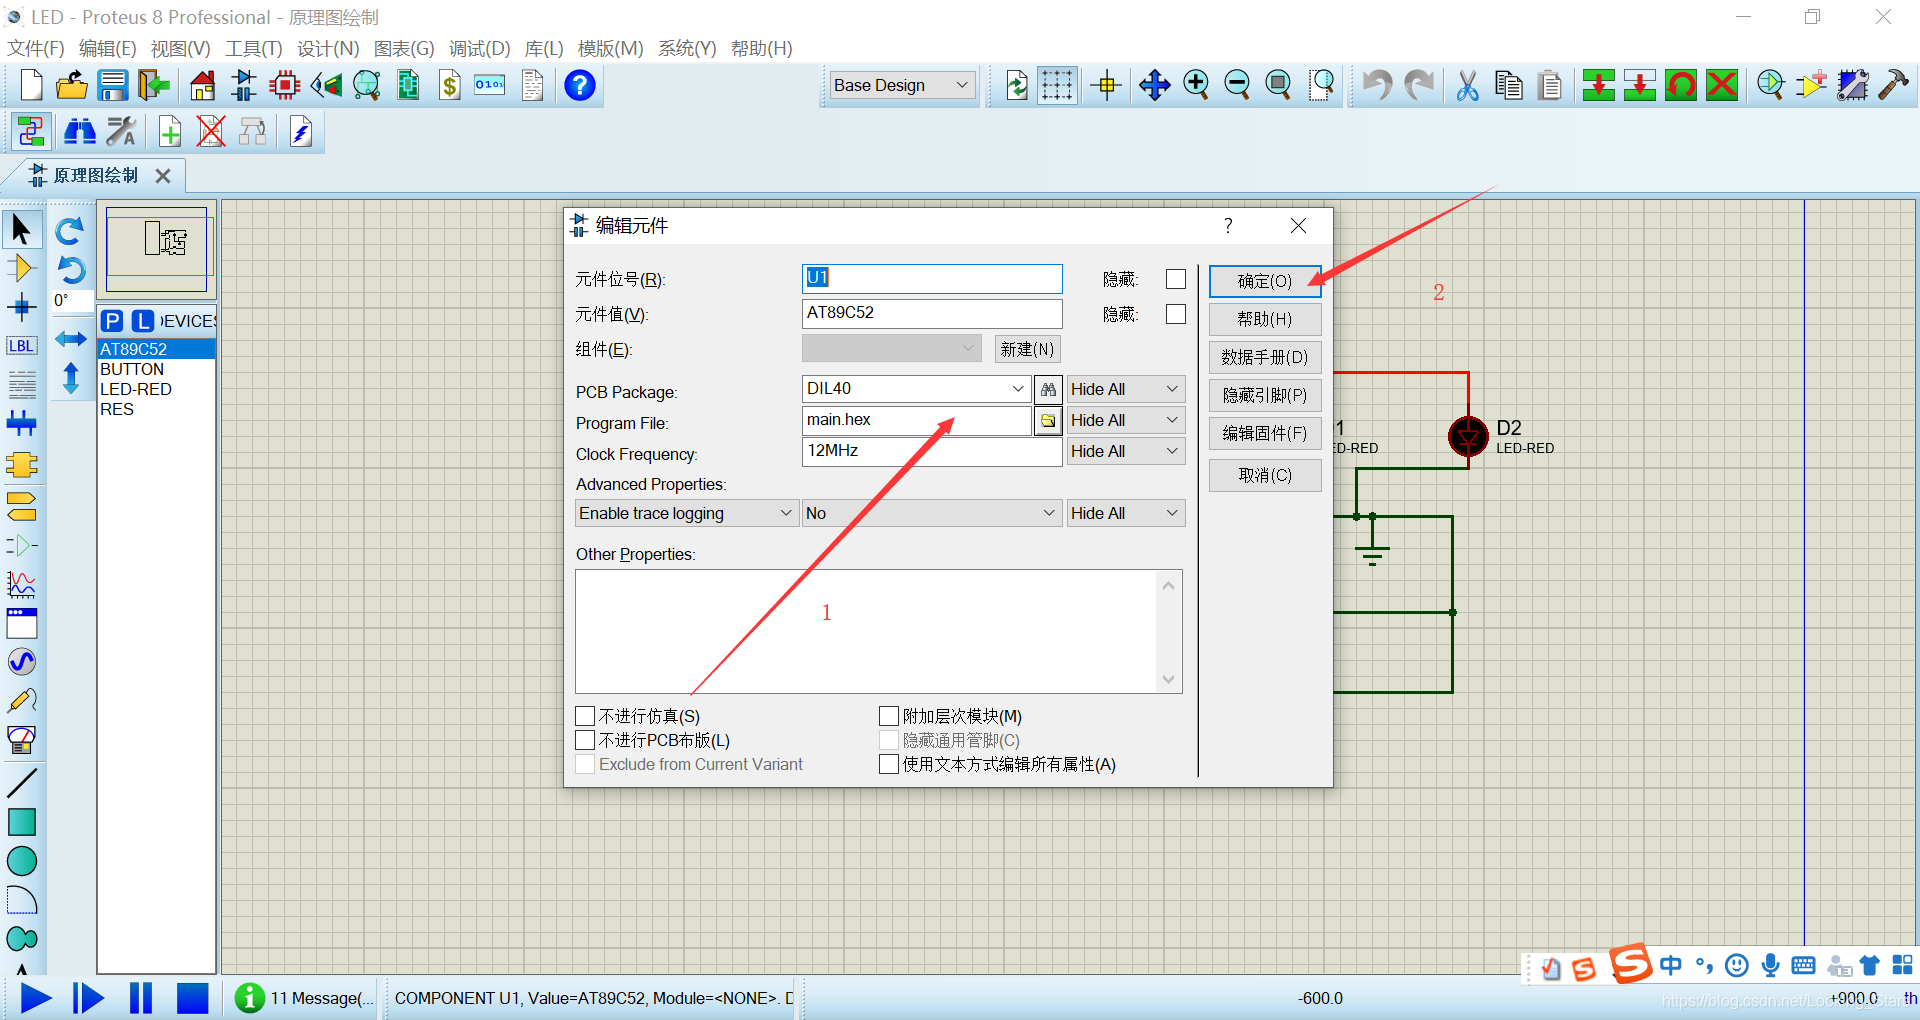1920x1020 pixels.
Task: Browse for program file folder icon
Action: (1047, 421)
